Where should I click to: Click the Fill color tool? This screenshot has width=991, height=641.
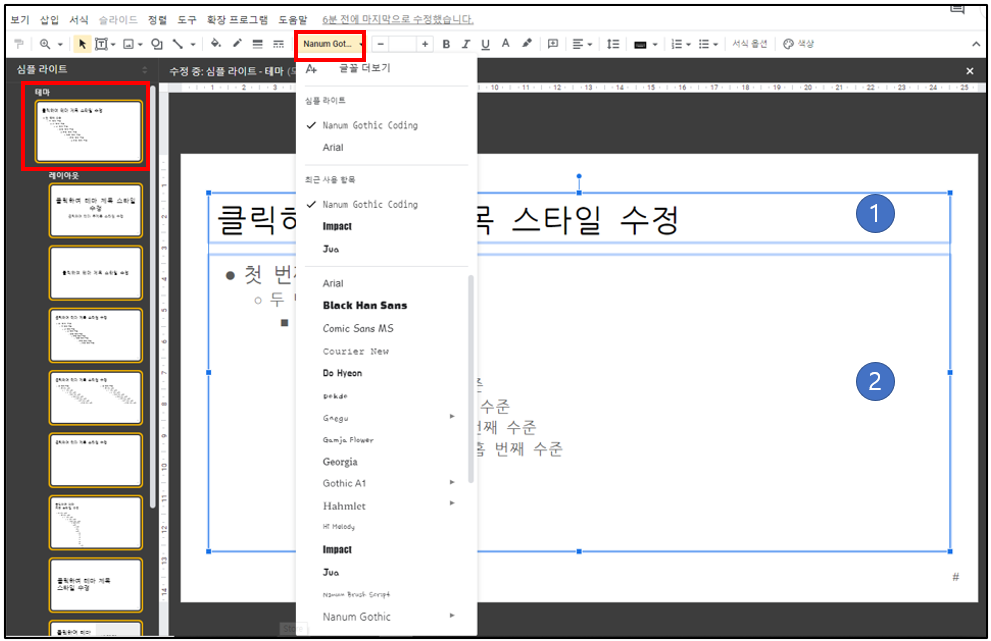point(215,43)
